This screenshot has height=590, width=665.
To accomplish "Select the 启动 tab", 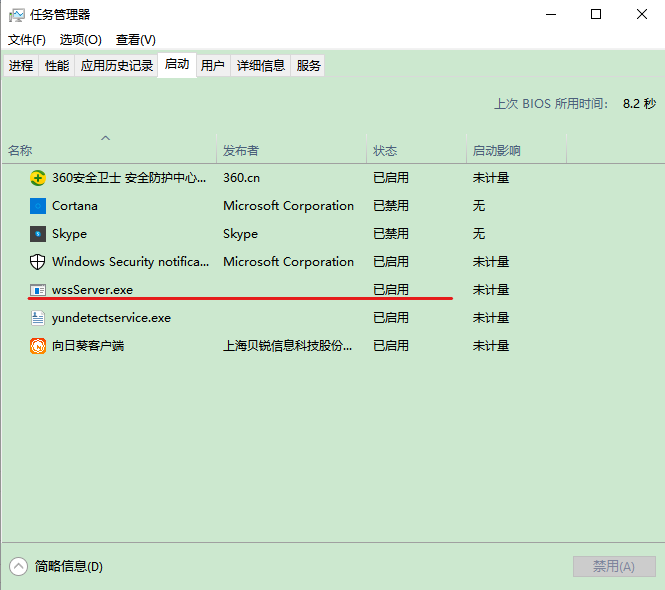I will (177, 64).
